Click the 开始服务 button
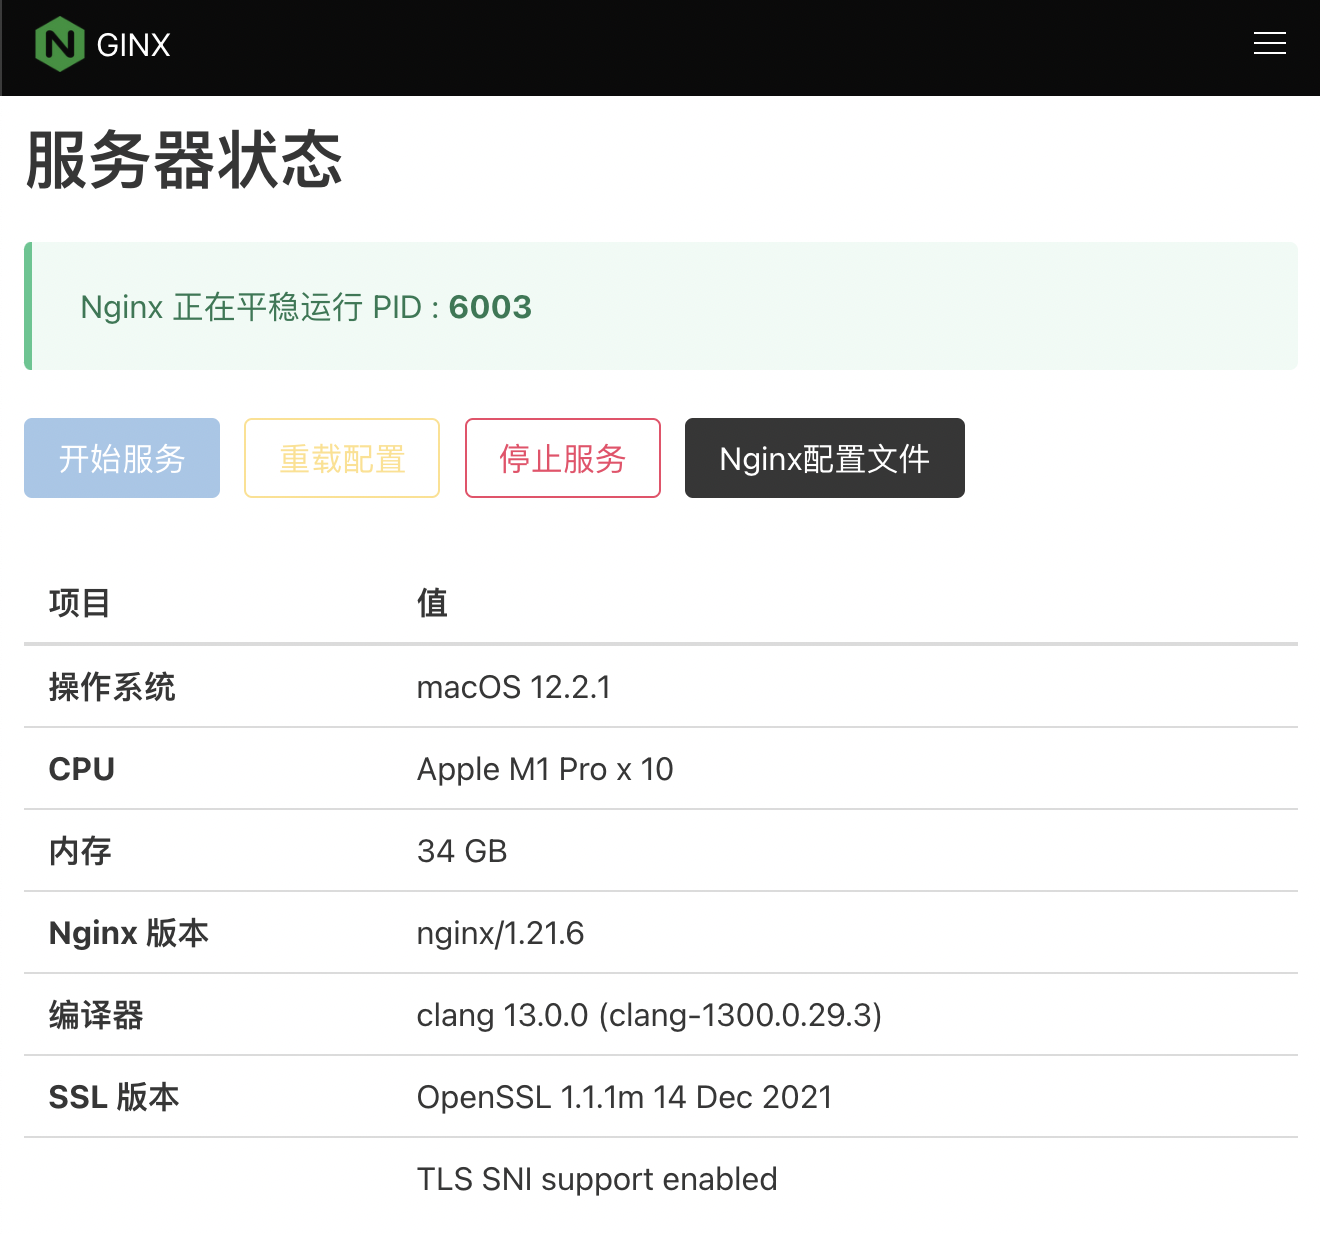Viewport: 1320px width, 1234px height. click(x=122, y=458)
